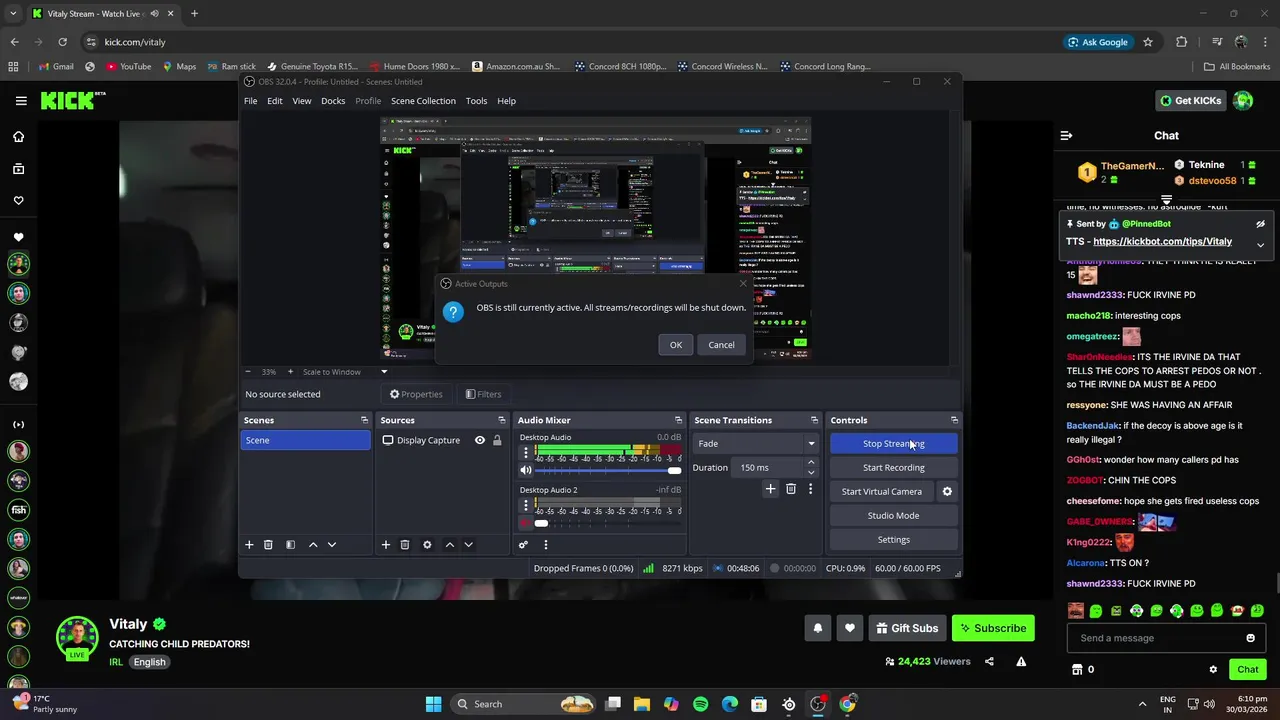Screen dimensions: 1280x720
Task: Open Kick hamburger menu
Action: pyautogui.click(x=21, y=100)
